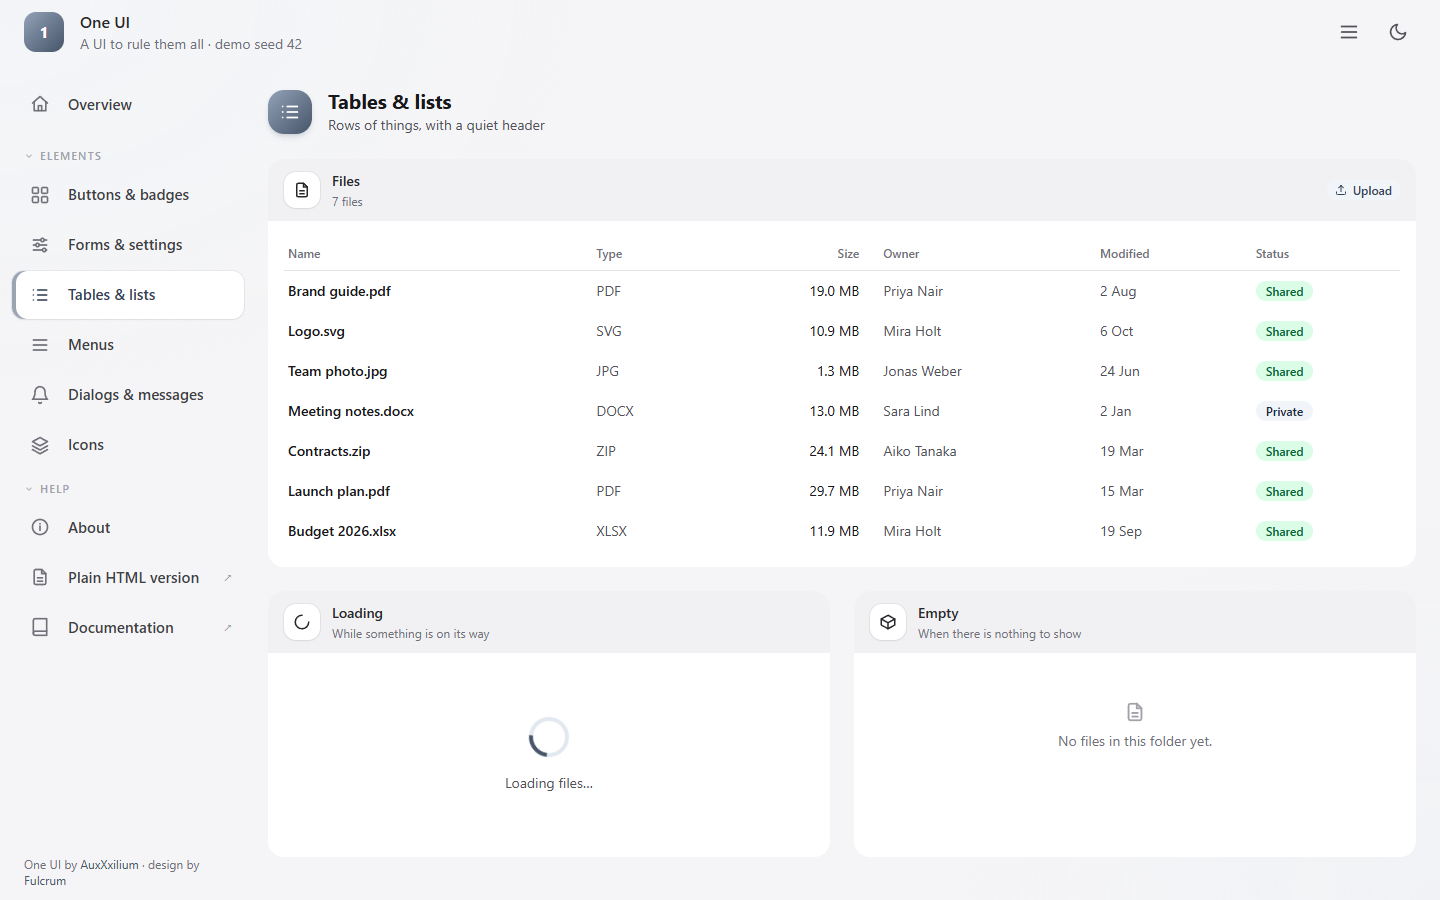1440x900 pixels.
Task: Sort by the Size column header
Action: [848, 254]
